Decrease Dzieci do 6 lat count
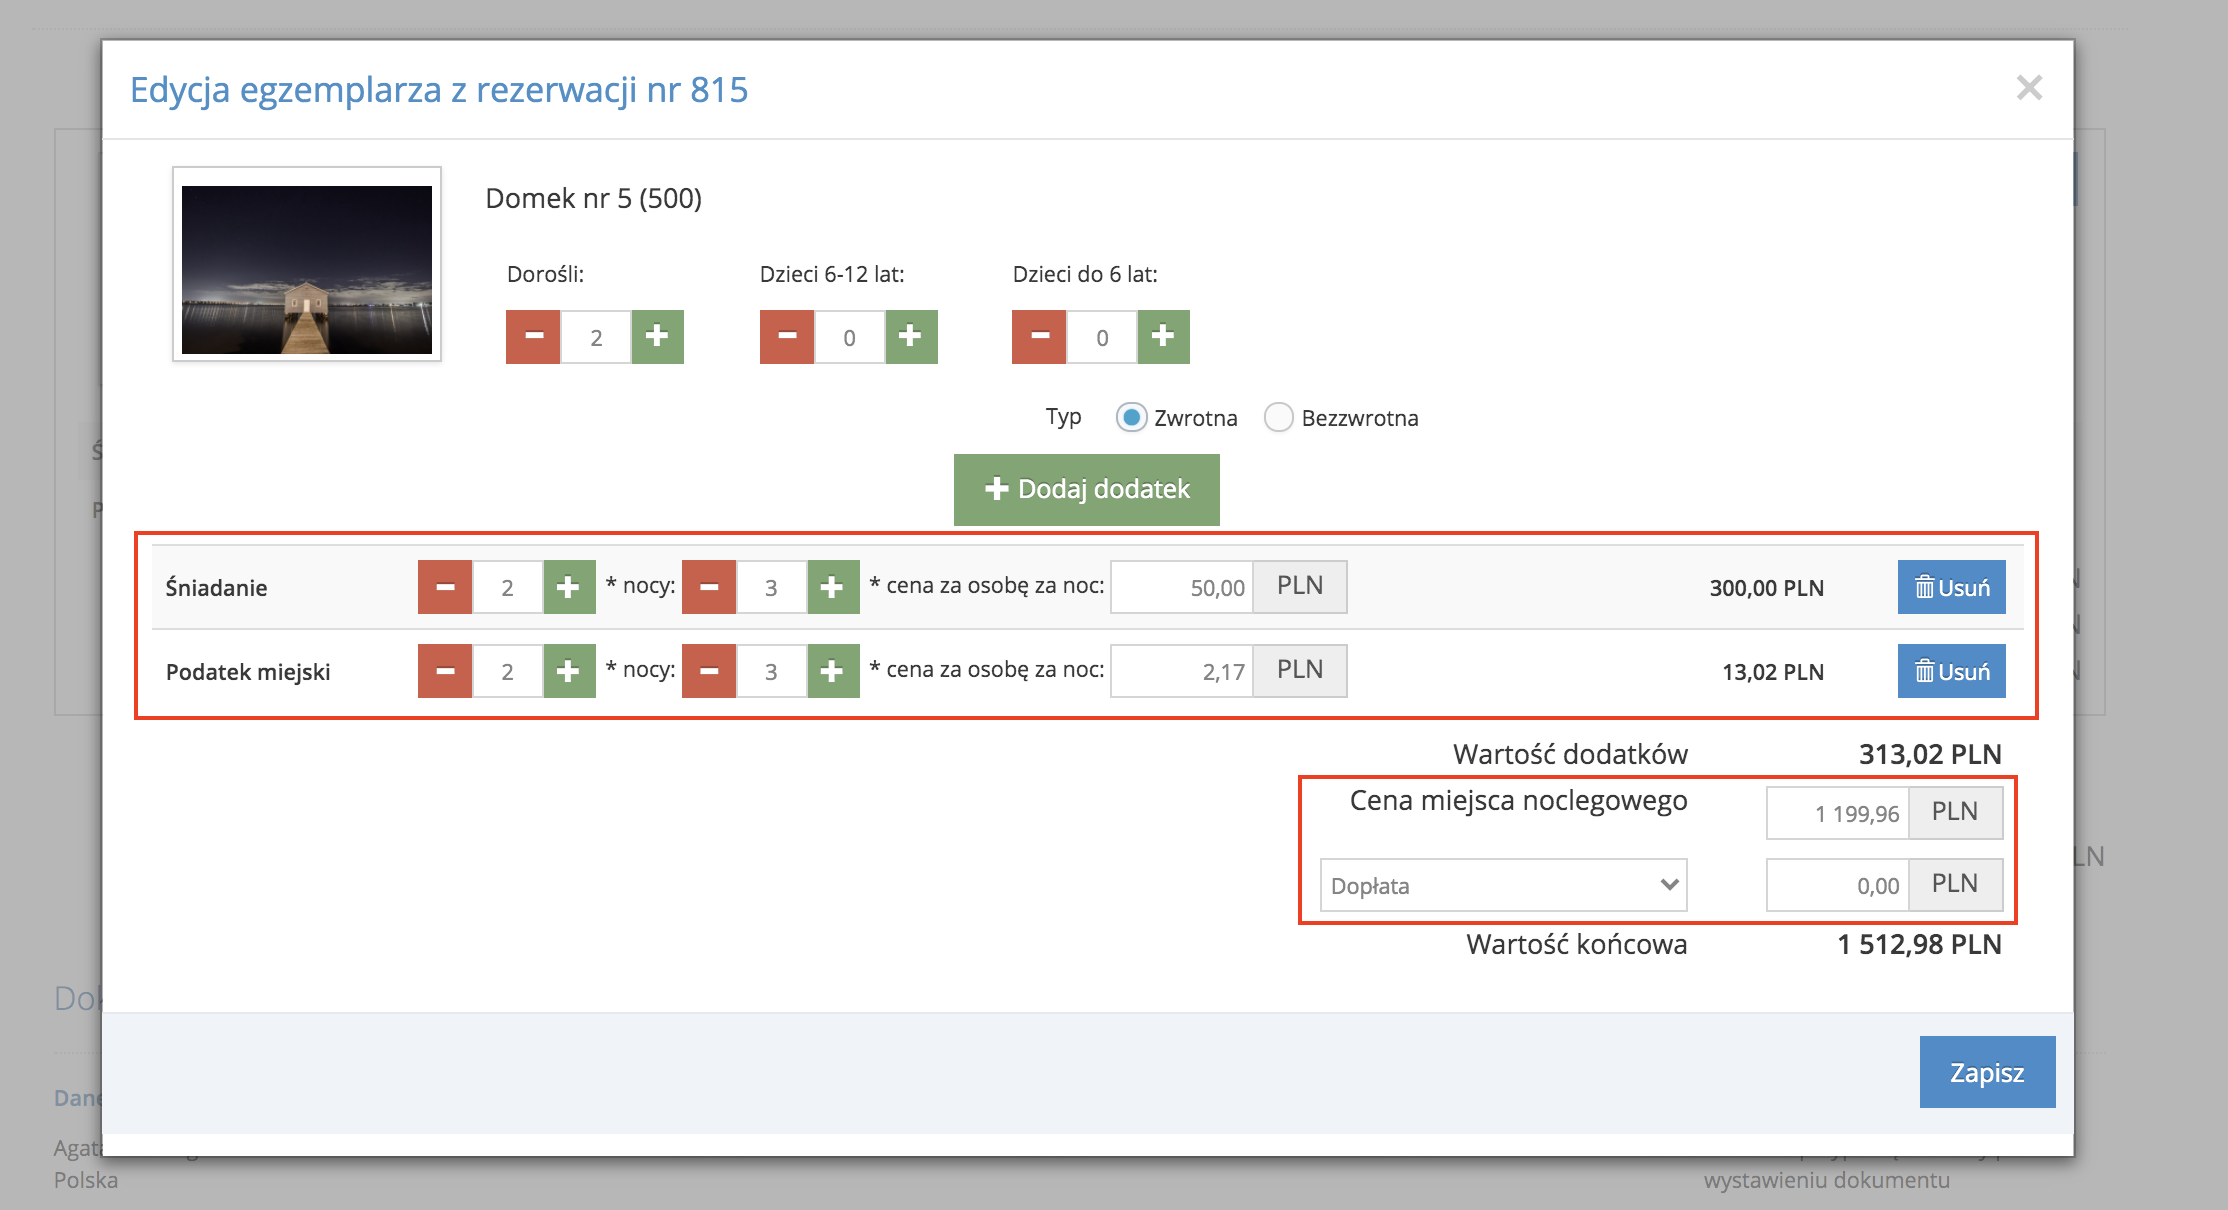Image resolution: width=2228 pixels, height=1210 pixels. point(1039,337)
